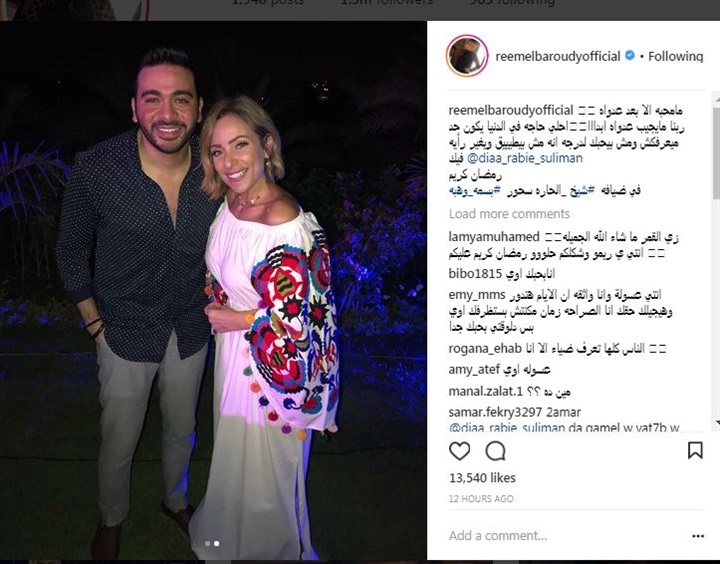Click the couple photo in the post

tap(213, 290)
